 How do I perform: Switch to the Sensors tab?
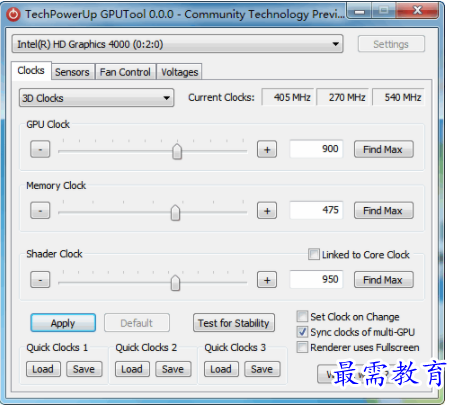tap(72, 72)
